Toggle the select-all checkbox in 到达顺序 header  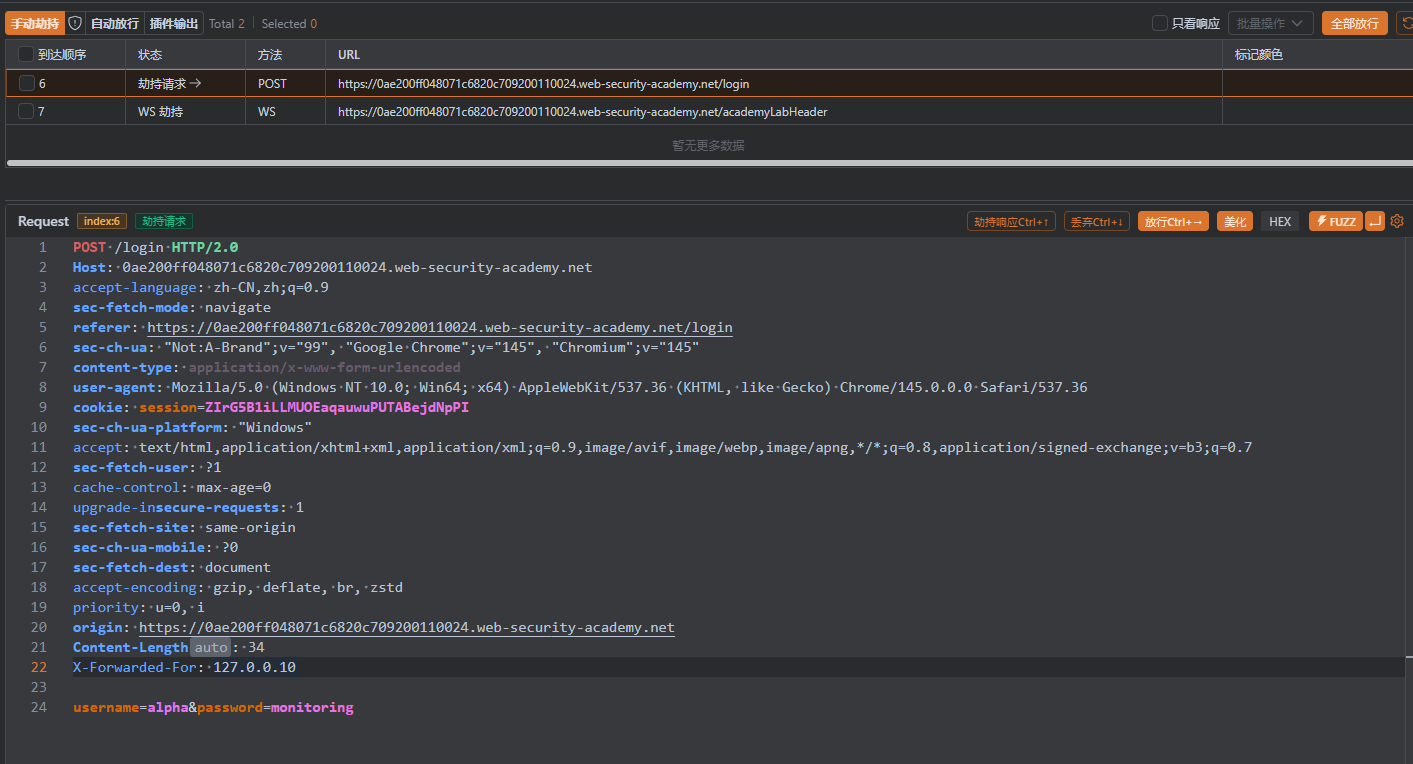pyautogui.click(x=27, y=55)
